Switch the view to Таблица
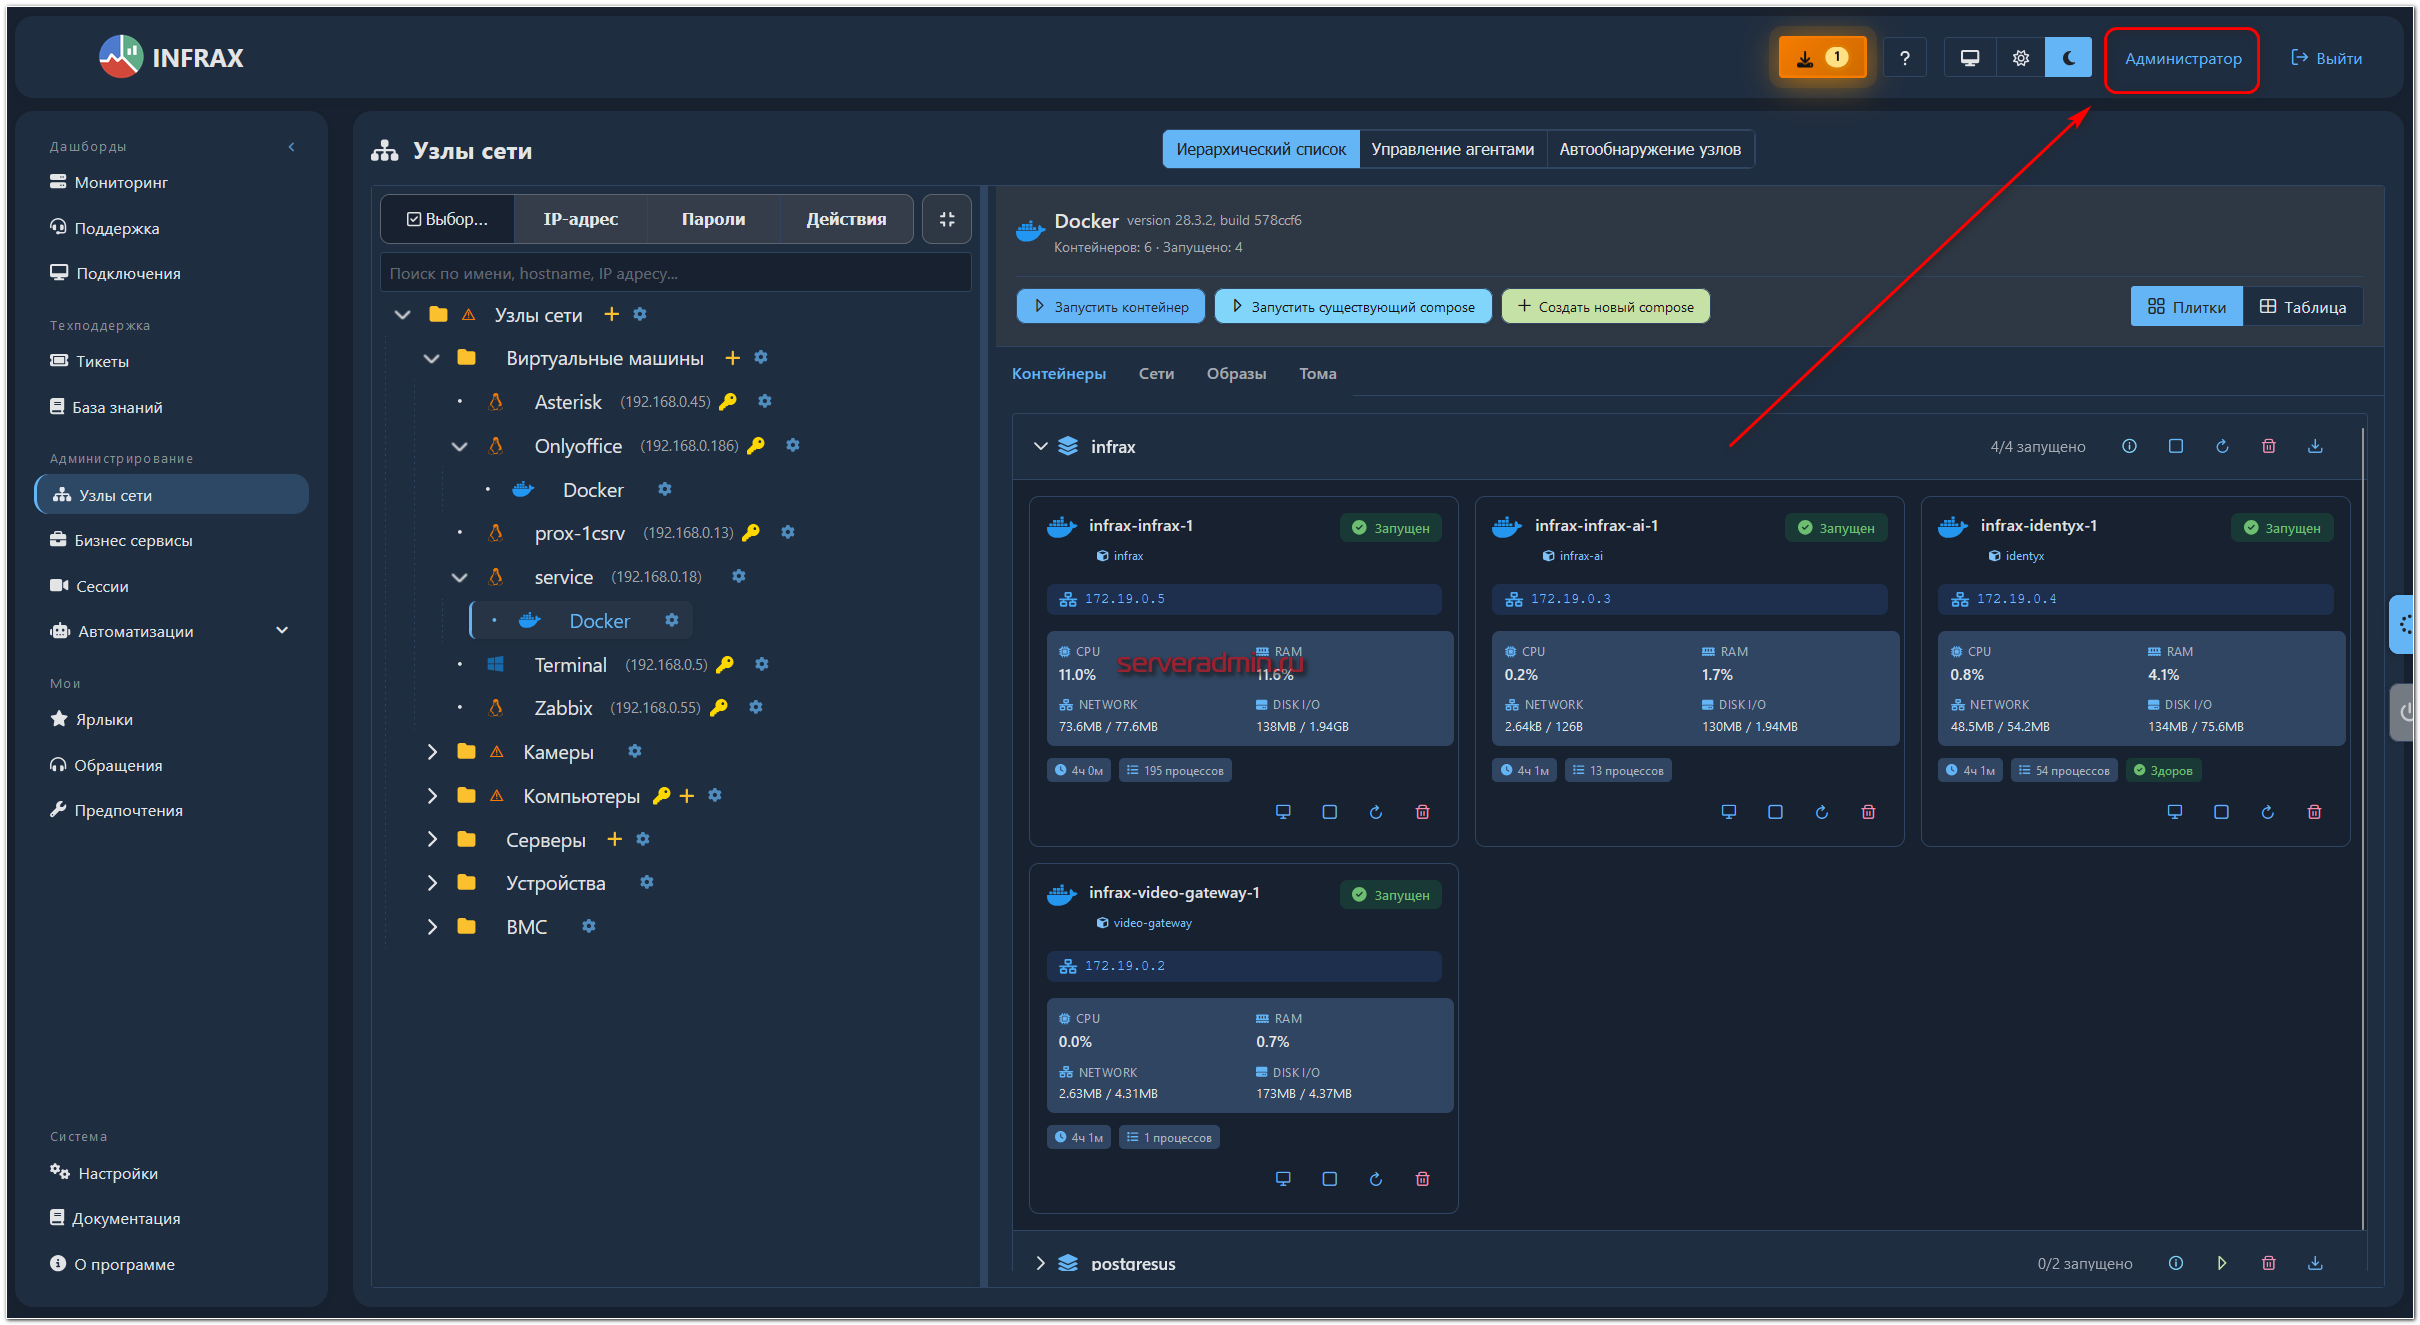Screen dimensions: 2420x1325 click(x=2302, y=307)
